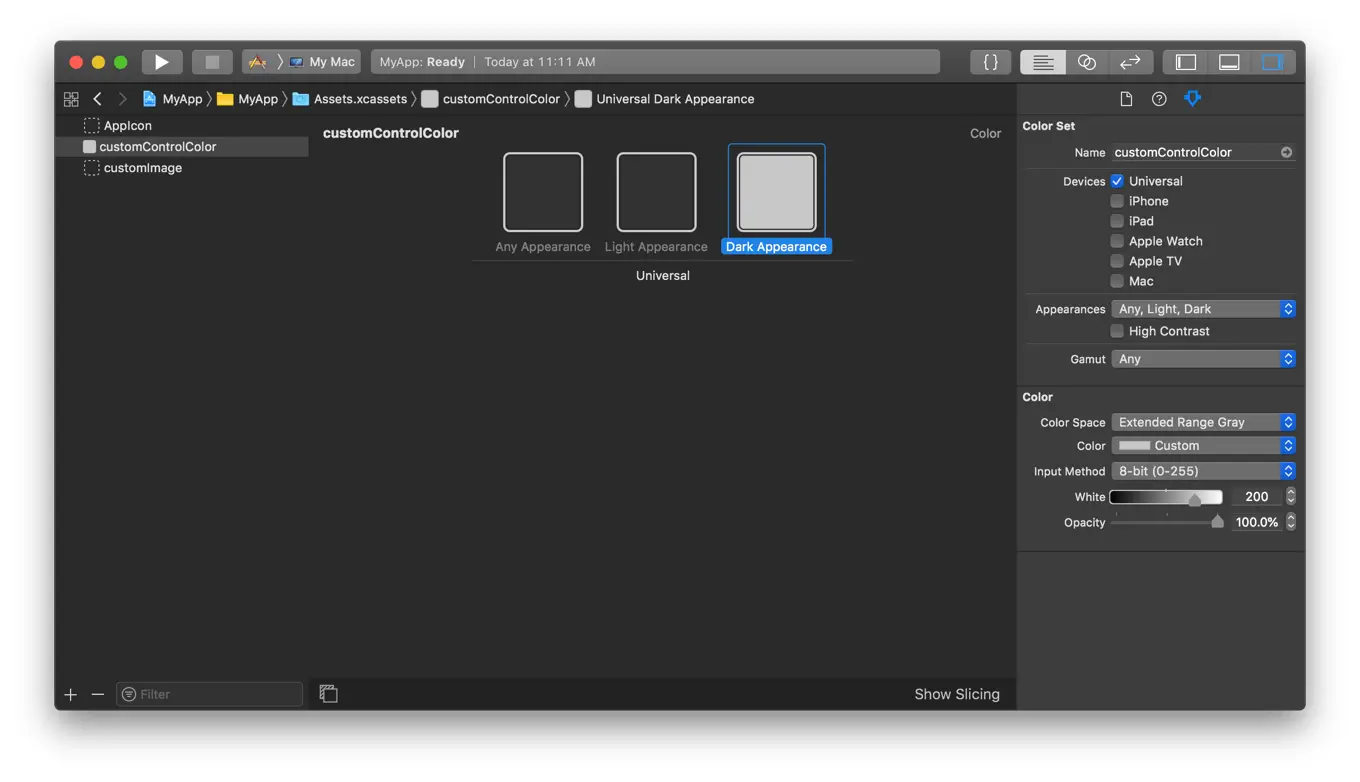Open the Input Method dropdown
This screenshot has width=1360, height=782.
tap(1204, 471)
